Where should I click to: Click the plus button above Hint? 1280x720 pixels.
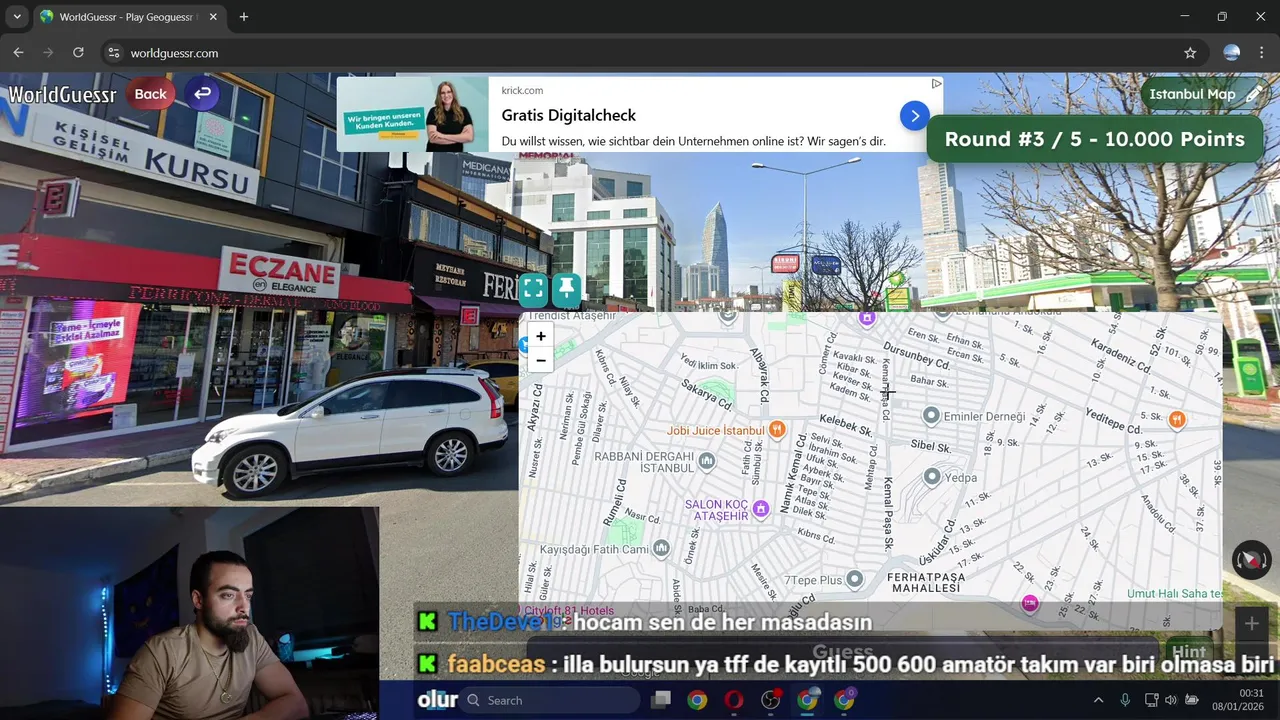tap(1251, 624)
